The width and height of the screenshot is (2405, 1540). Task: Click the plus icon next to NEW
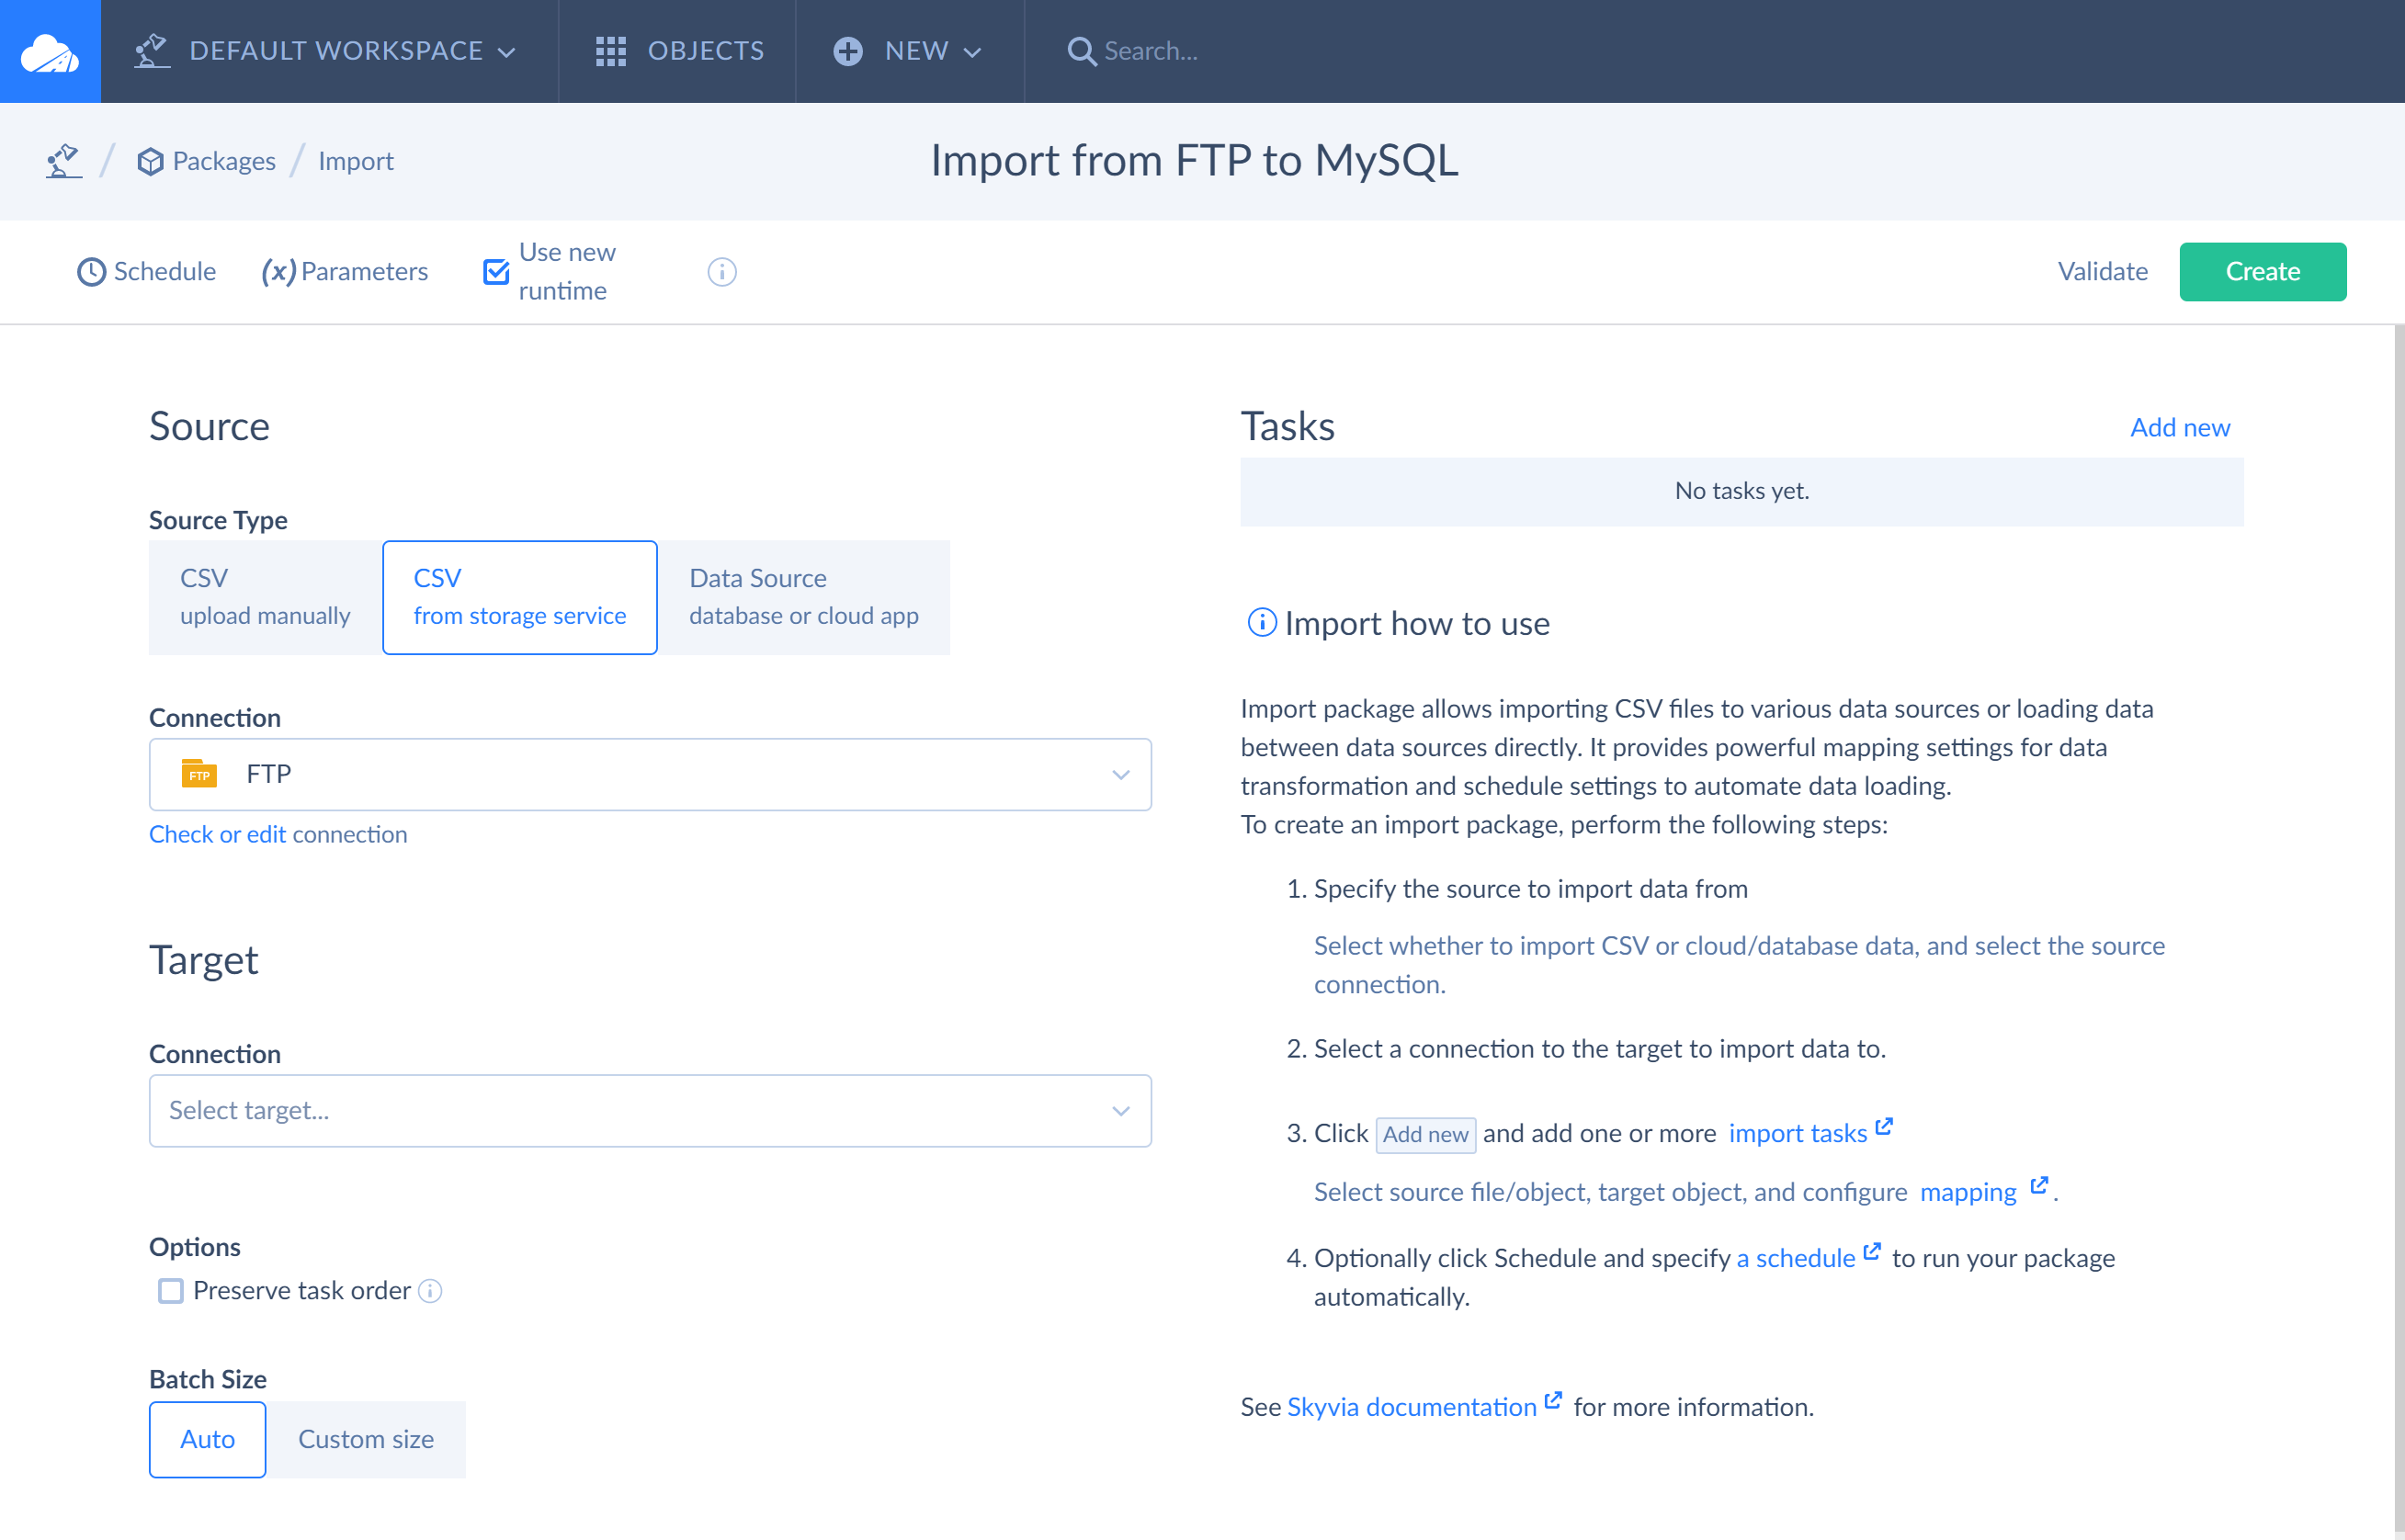(x=847, y=51)
